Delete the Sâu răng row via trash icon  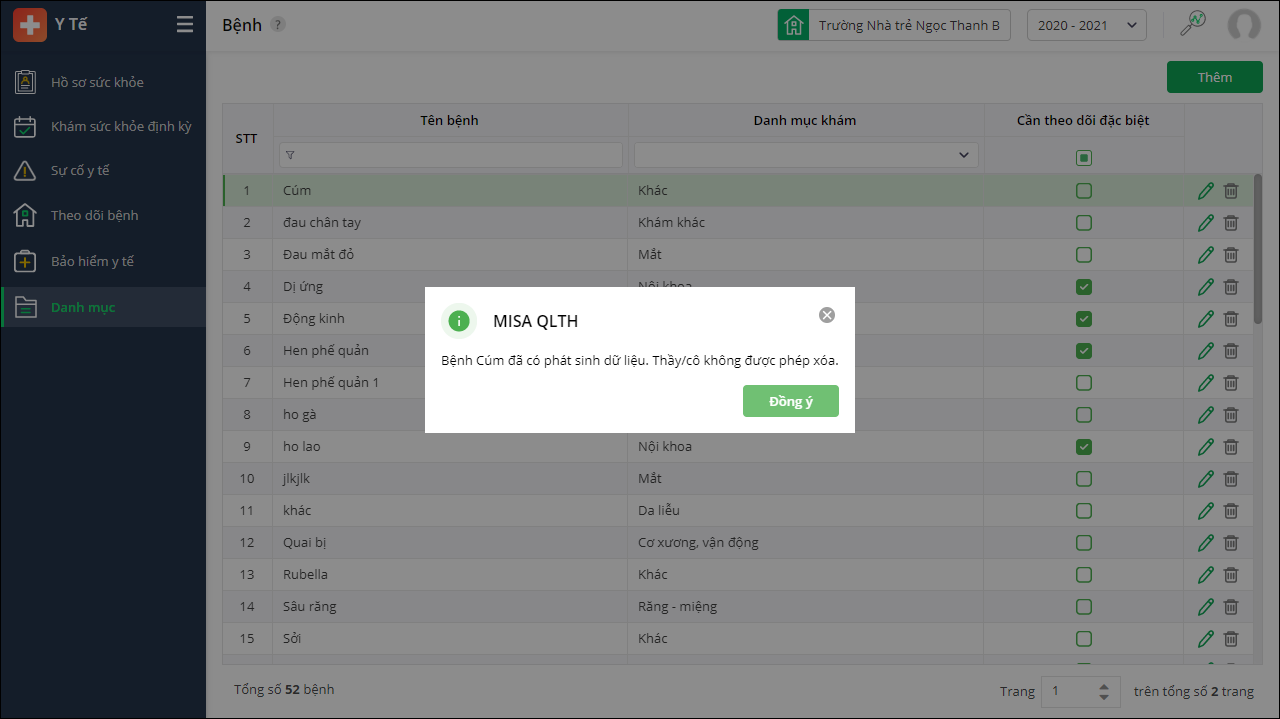click(1231, 607)
